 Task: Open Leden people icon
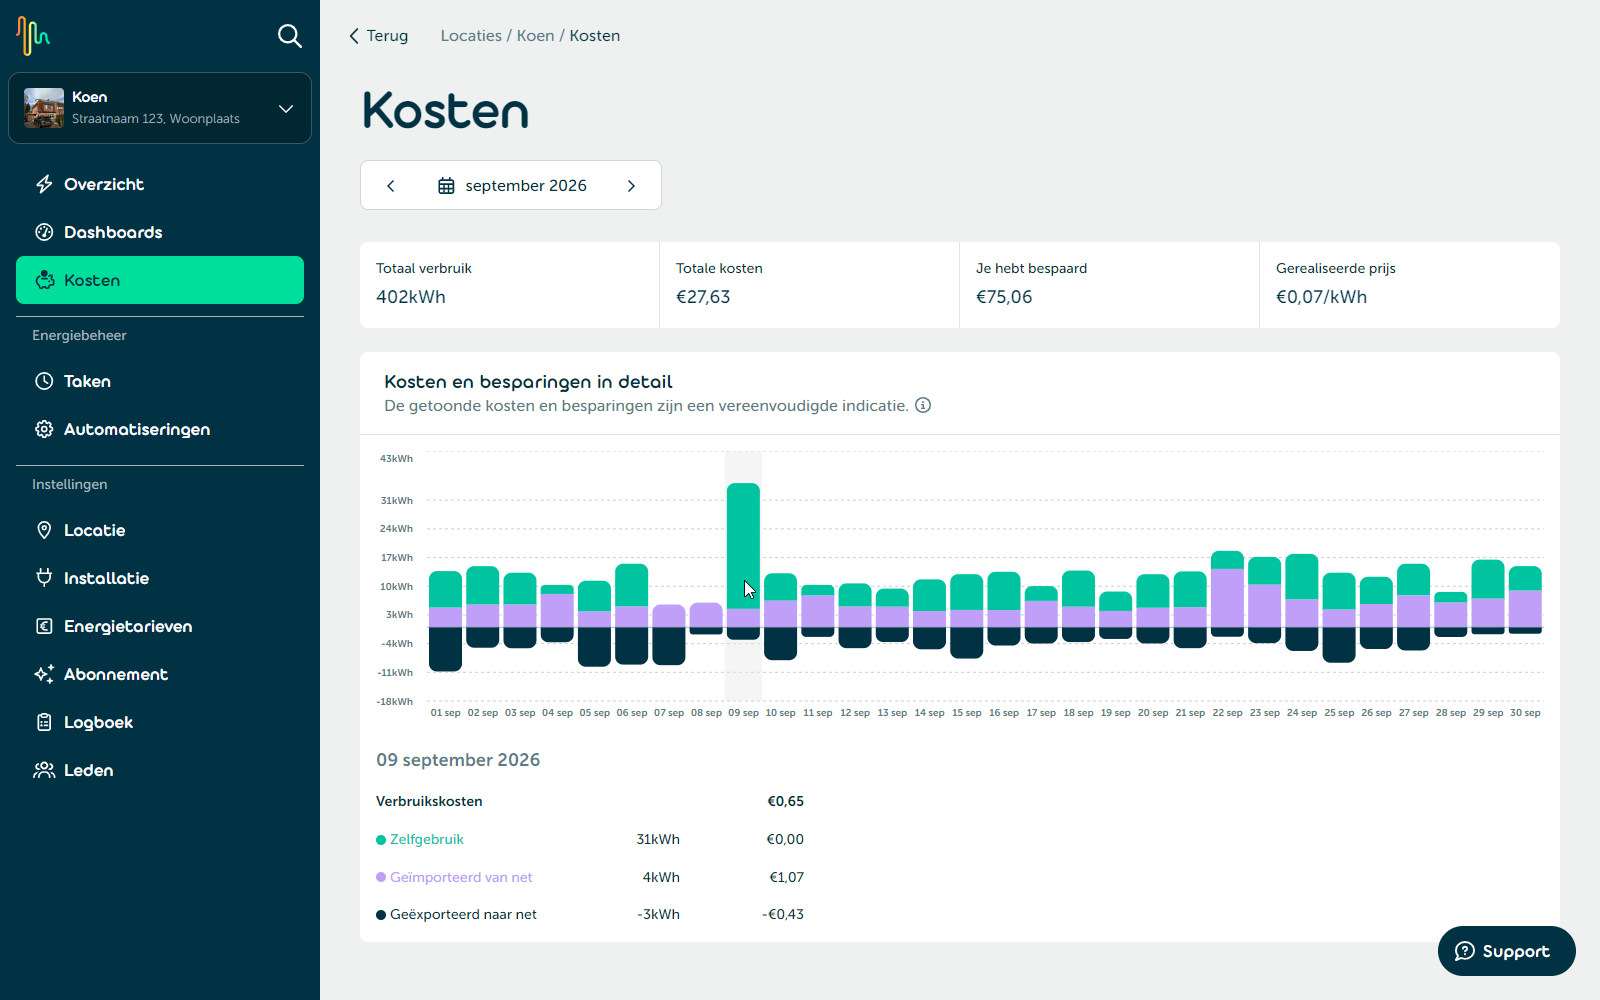click(44, 770)
